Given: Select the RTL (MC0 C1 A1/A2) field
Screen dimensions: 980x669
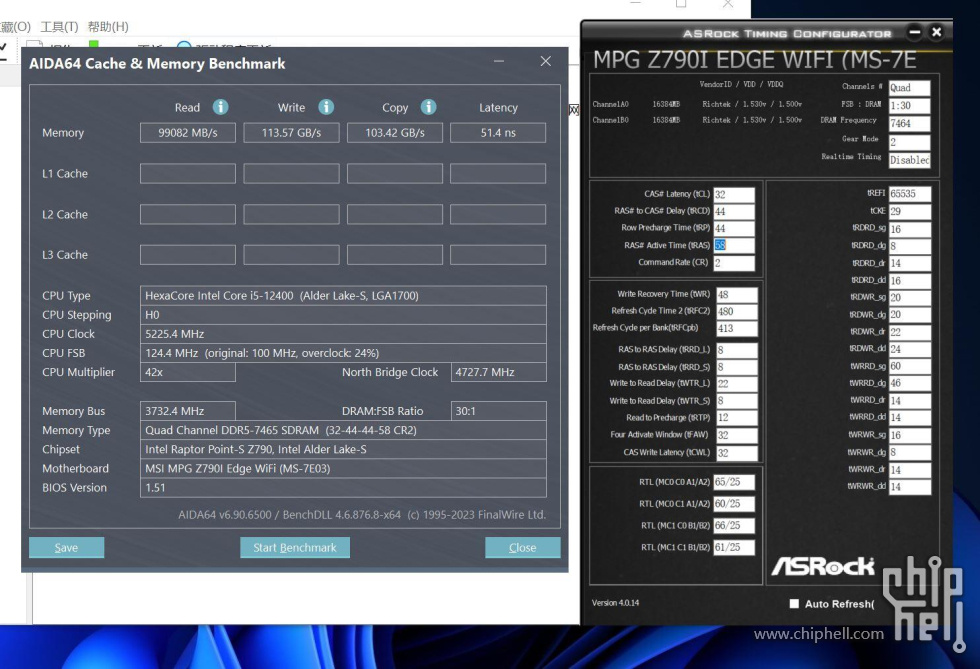Looking at the screenshot, I should click(734, 504).
